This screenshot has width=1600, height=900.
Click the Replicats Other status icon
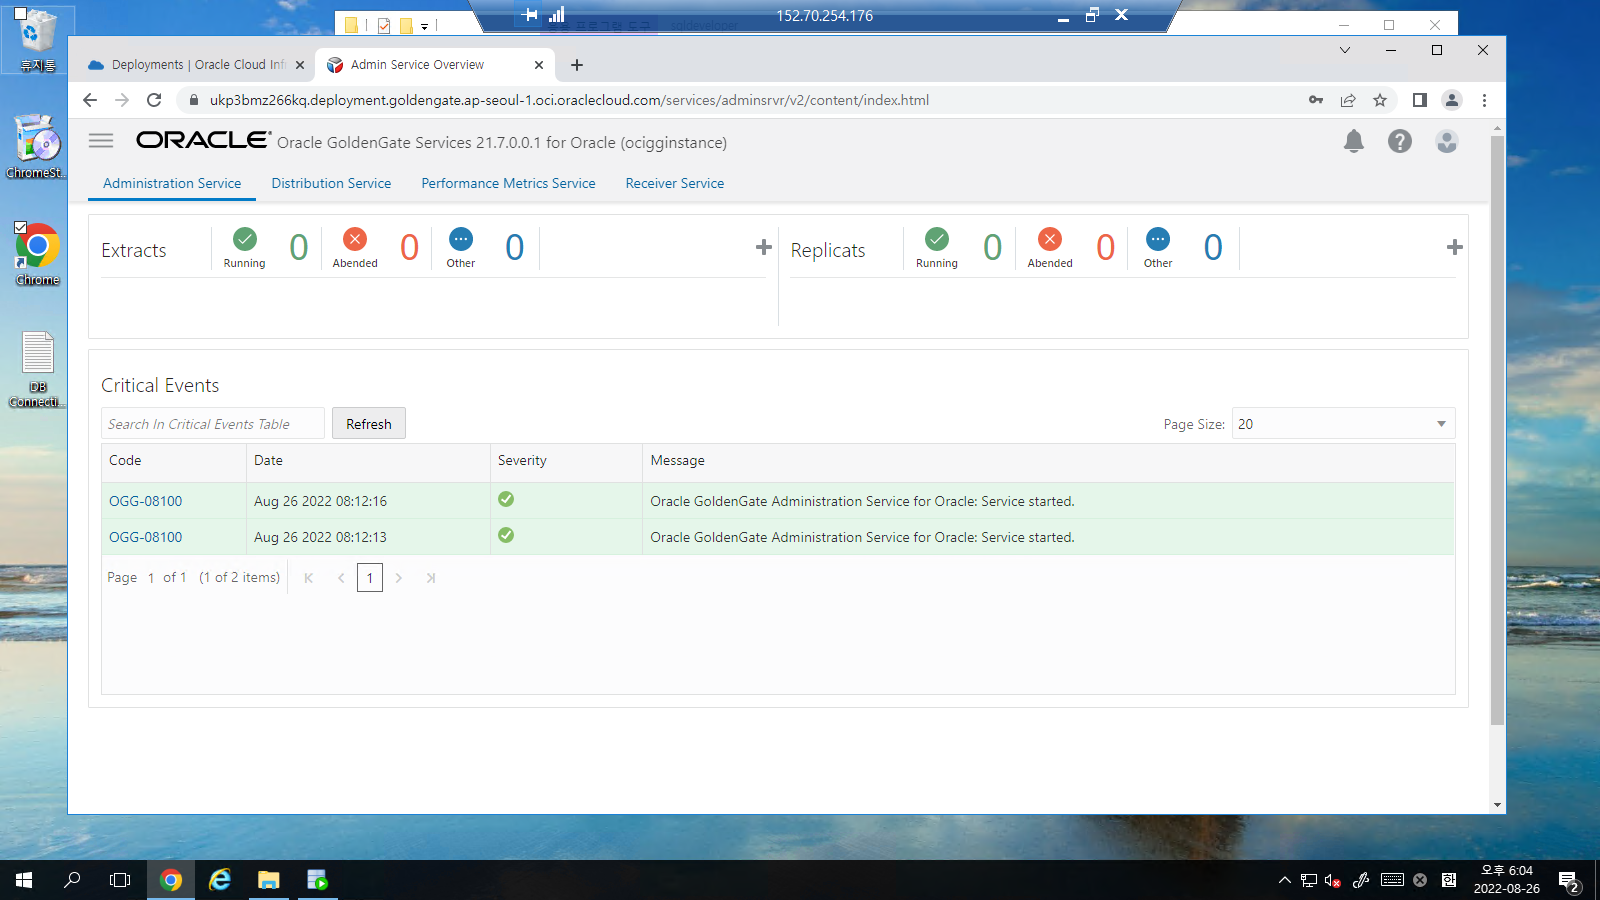click(x=1158, y=239)
